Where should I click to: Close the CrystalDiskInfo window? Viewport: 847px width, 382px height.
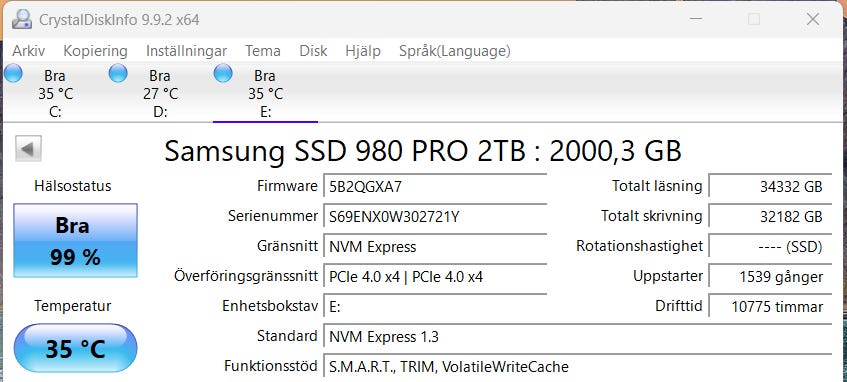pyautogui.click(x=812, y=19)
